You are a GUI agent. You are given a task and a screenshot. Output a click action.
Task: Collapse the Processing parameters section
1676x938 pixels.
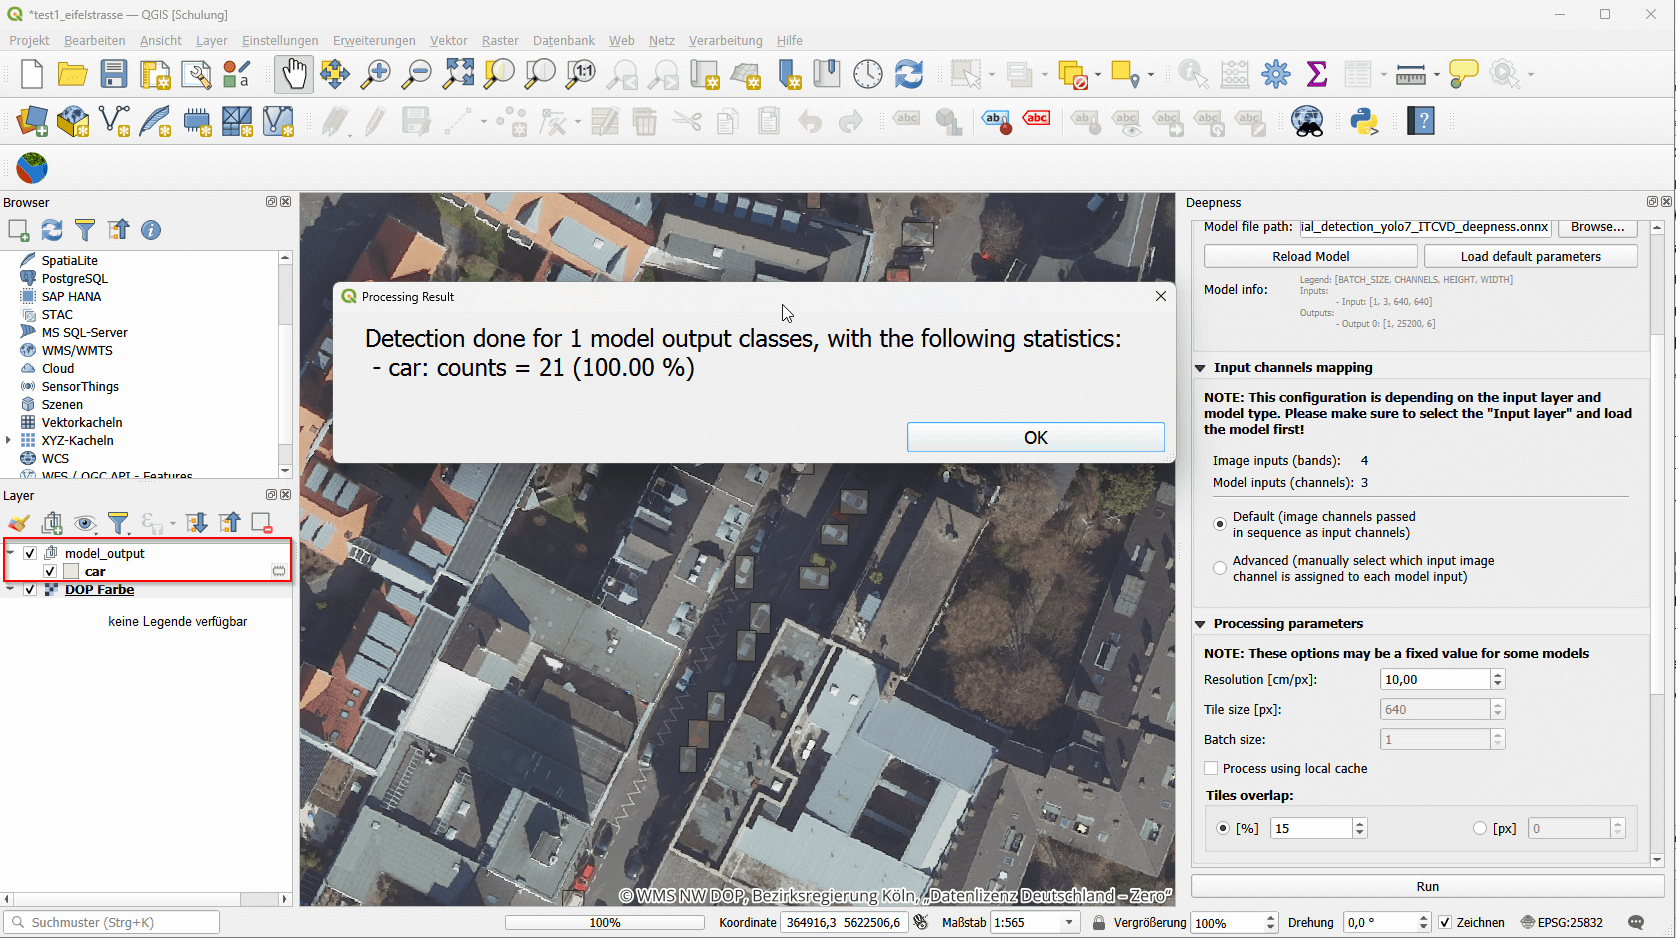coord(1200,624)
